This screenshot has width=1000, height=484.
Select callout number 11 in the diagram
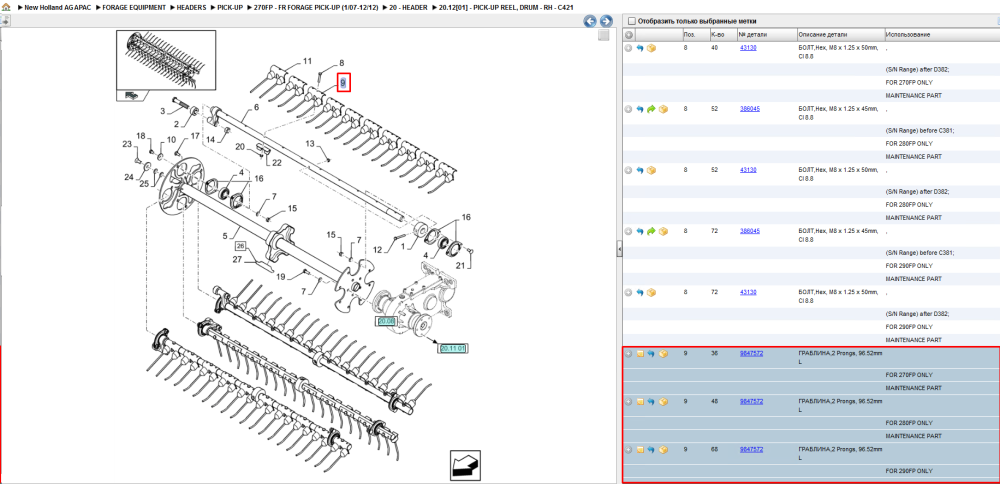coord(307,61)
